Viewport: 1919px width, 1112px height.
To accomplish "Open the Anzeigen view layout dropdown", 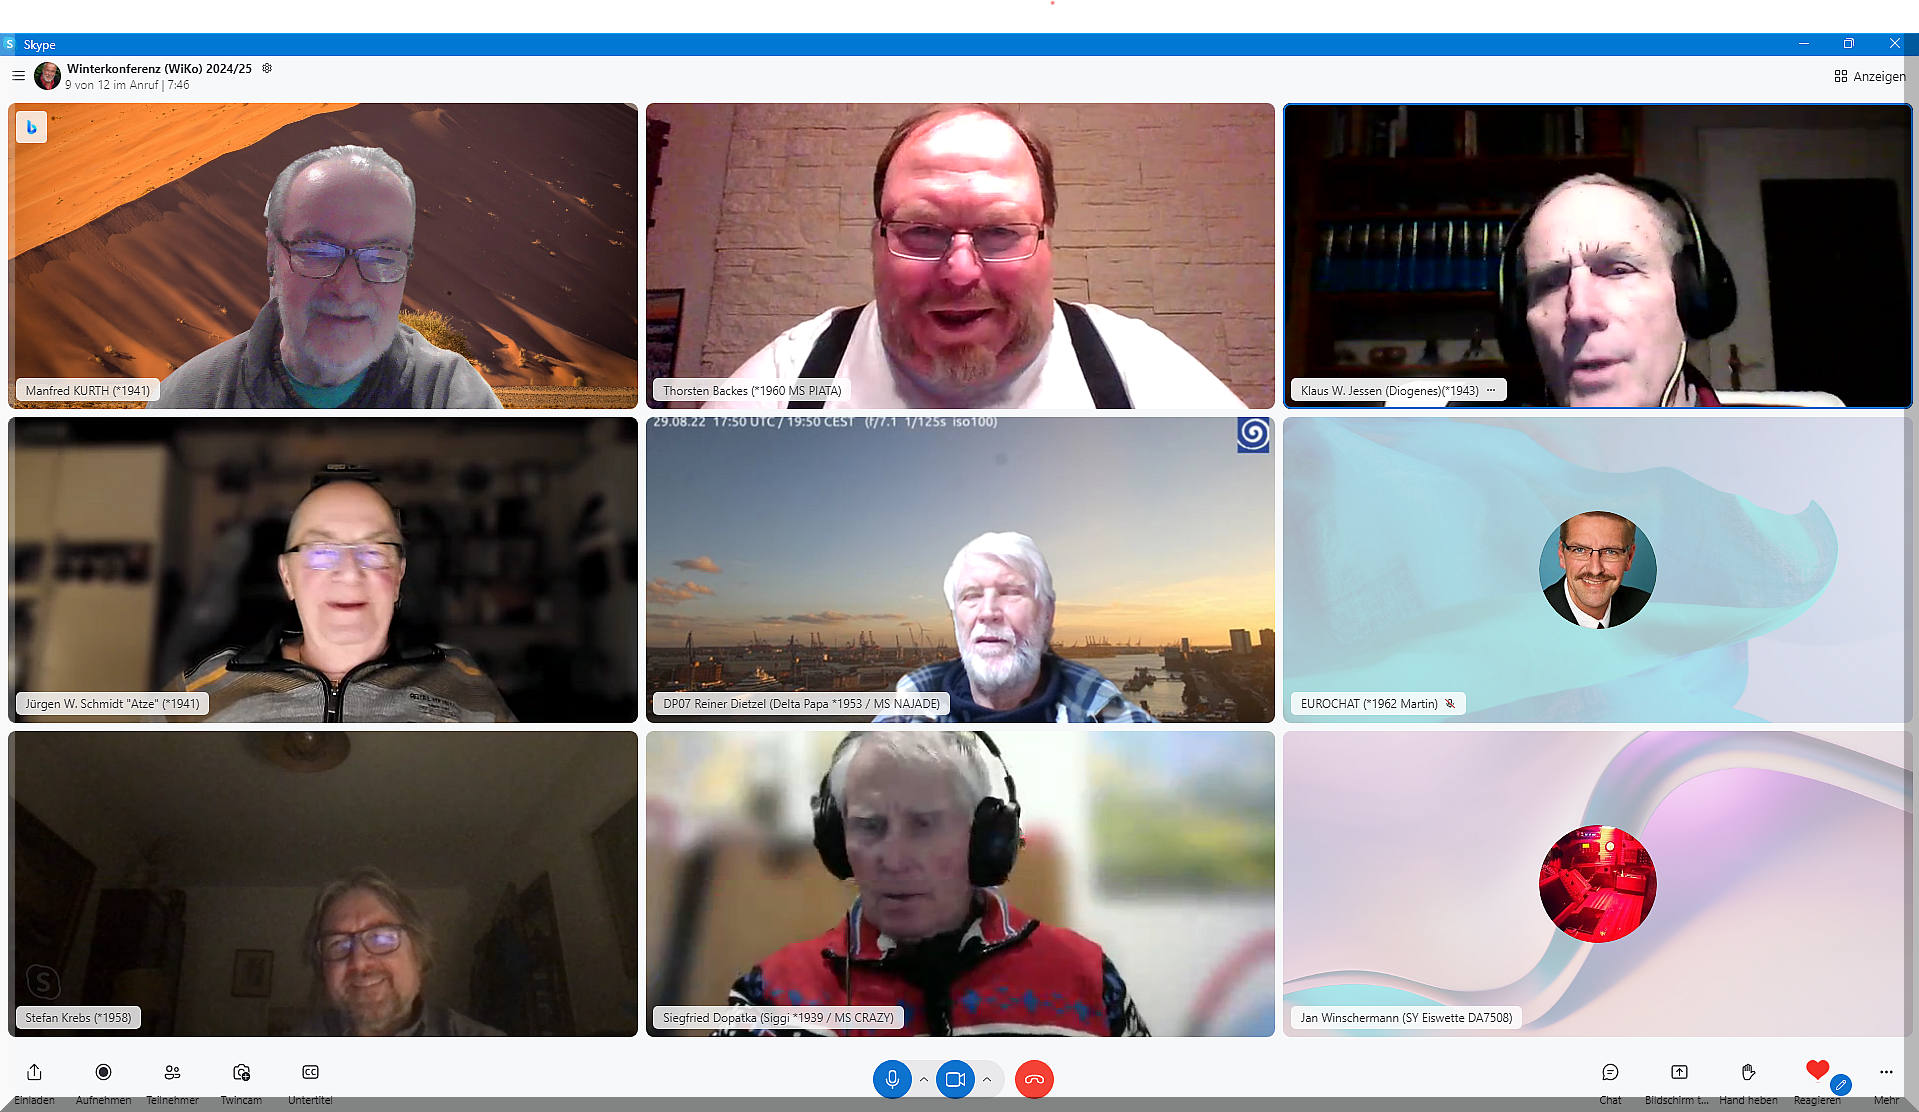I will (x=1869, y=76).
